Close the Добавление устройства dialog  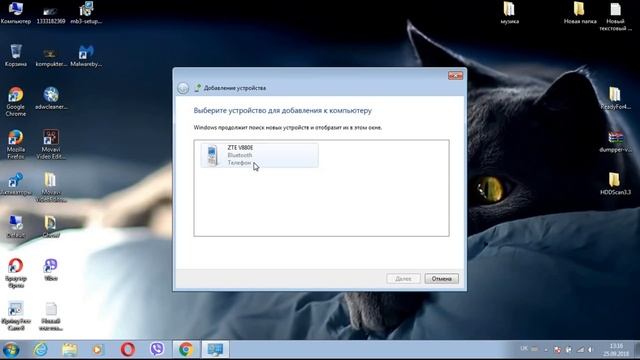tap(455, 76)
